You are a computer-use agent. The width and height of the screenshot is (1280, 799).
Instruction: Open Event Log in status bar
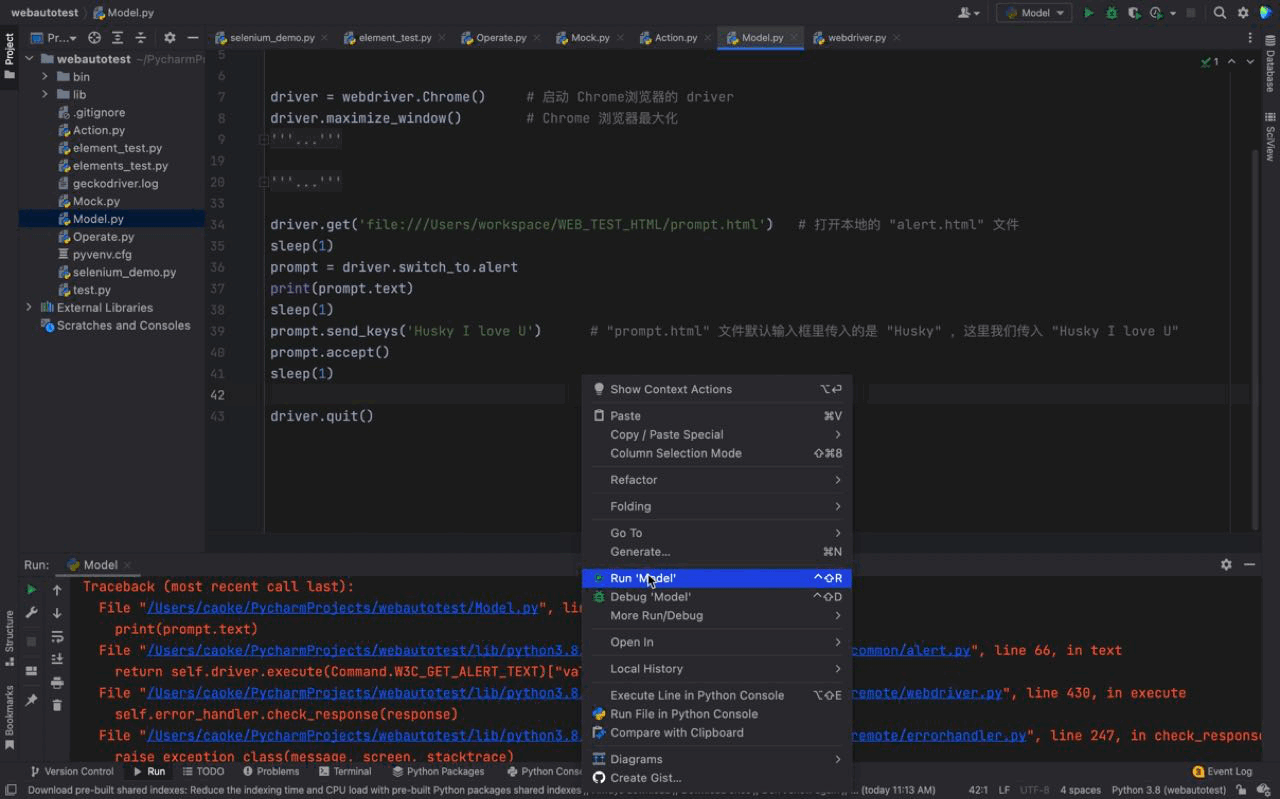click(x=1222, y=771)
